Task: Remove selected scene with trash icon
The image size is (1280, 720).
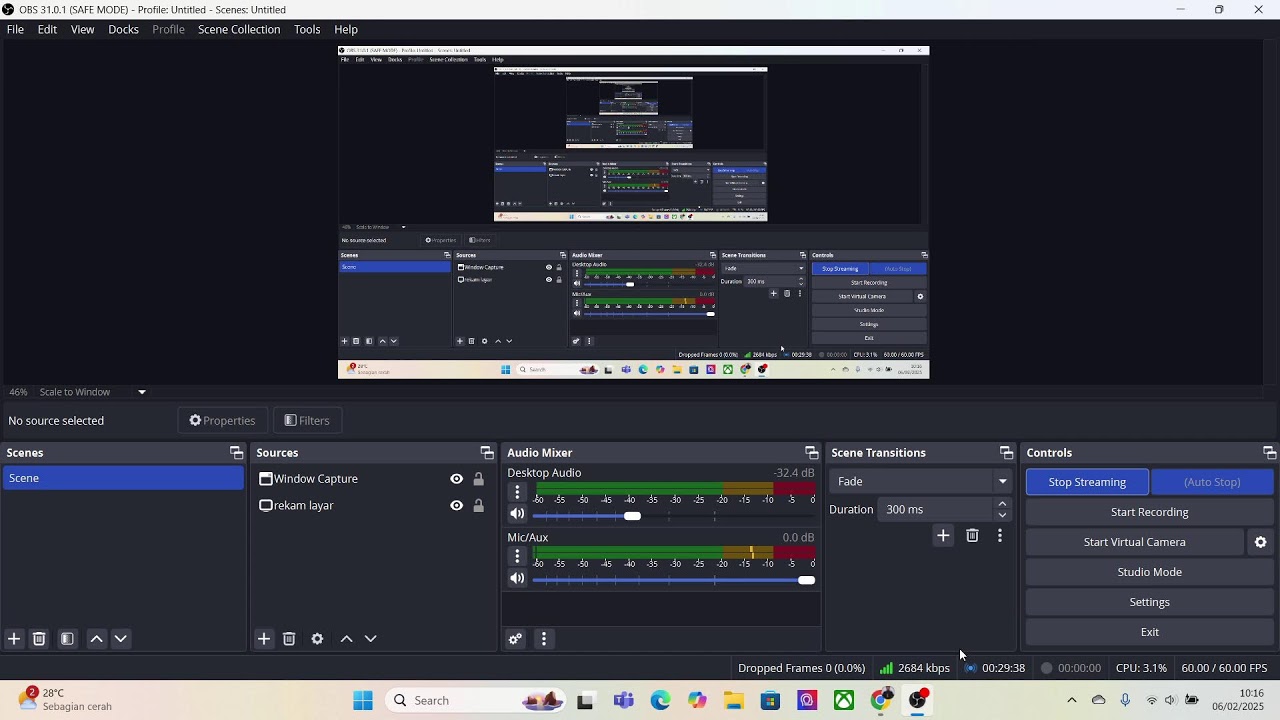Action: pos(39,639)
